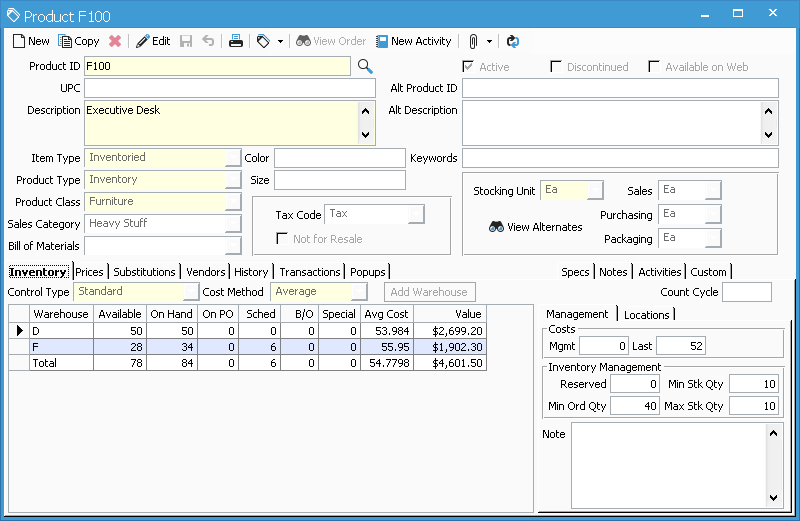This screenshot has height=521, width=800.
Task: Open the Locations tab
Action: pyautogui.click(x=646, y=315)
